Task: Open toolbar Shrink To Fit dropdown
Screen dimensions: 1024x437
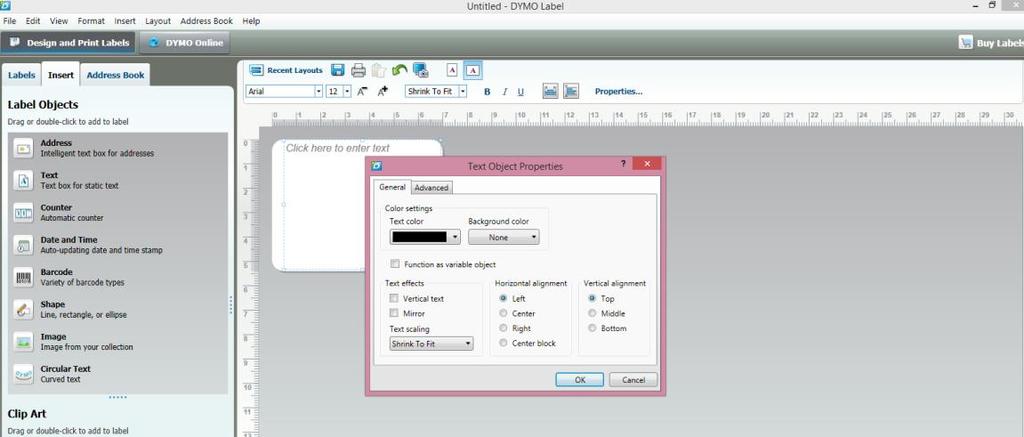Action: [x=463, y=91]
